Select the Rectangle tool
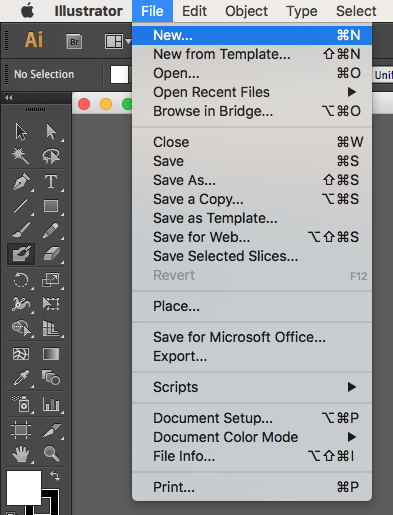Screen dimensions: 393x515 (x=51, y=206)
